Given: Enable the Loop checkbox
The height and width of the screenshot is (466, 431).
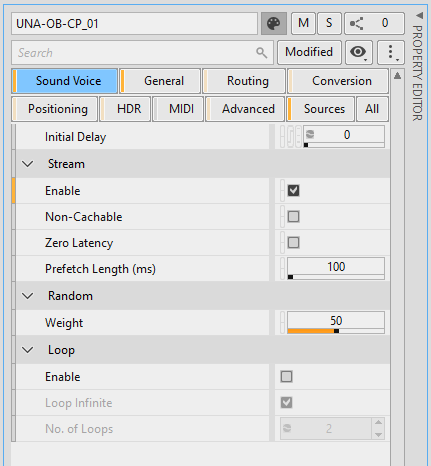Looking at the screenshot, I should point(286,377).
